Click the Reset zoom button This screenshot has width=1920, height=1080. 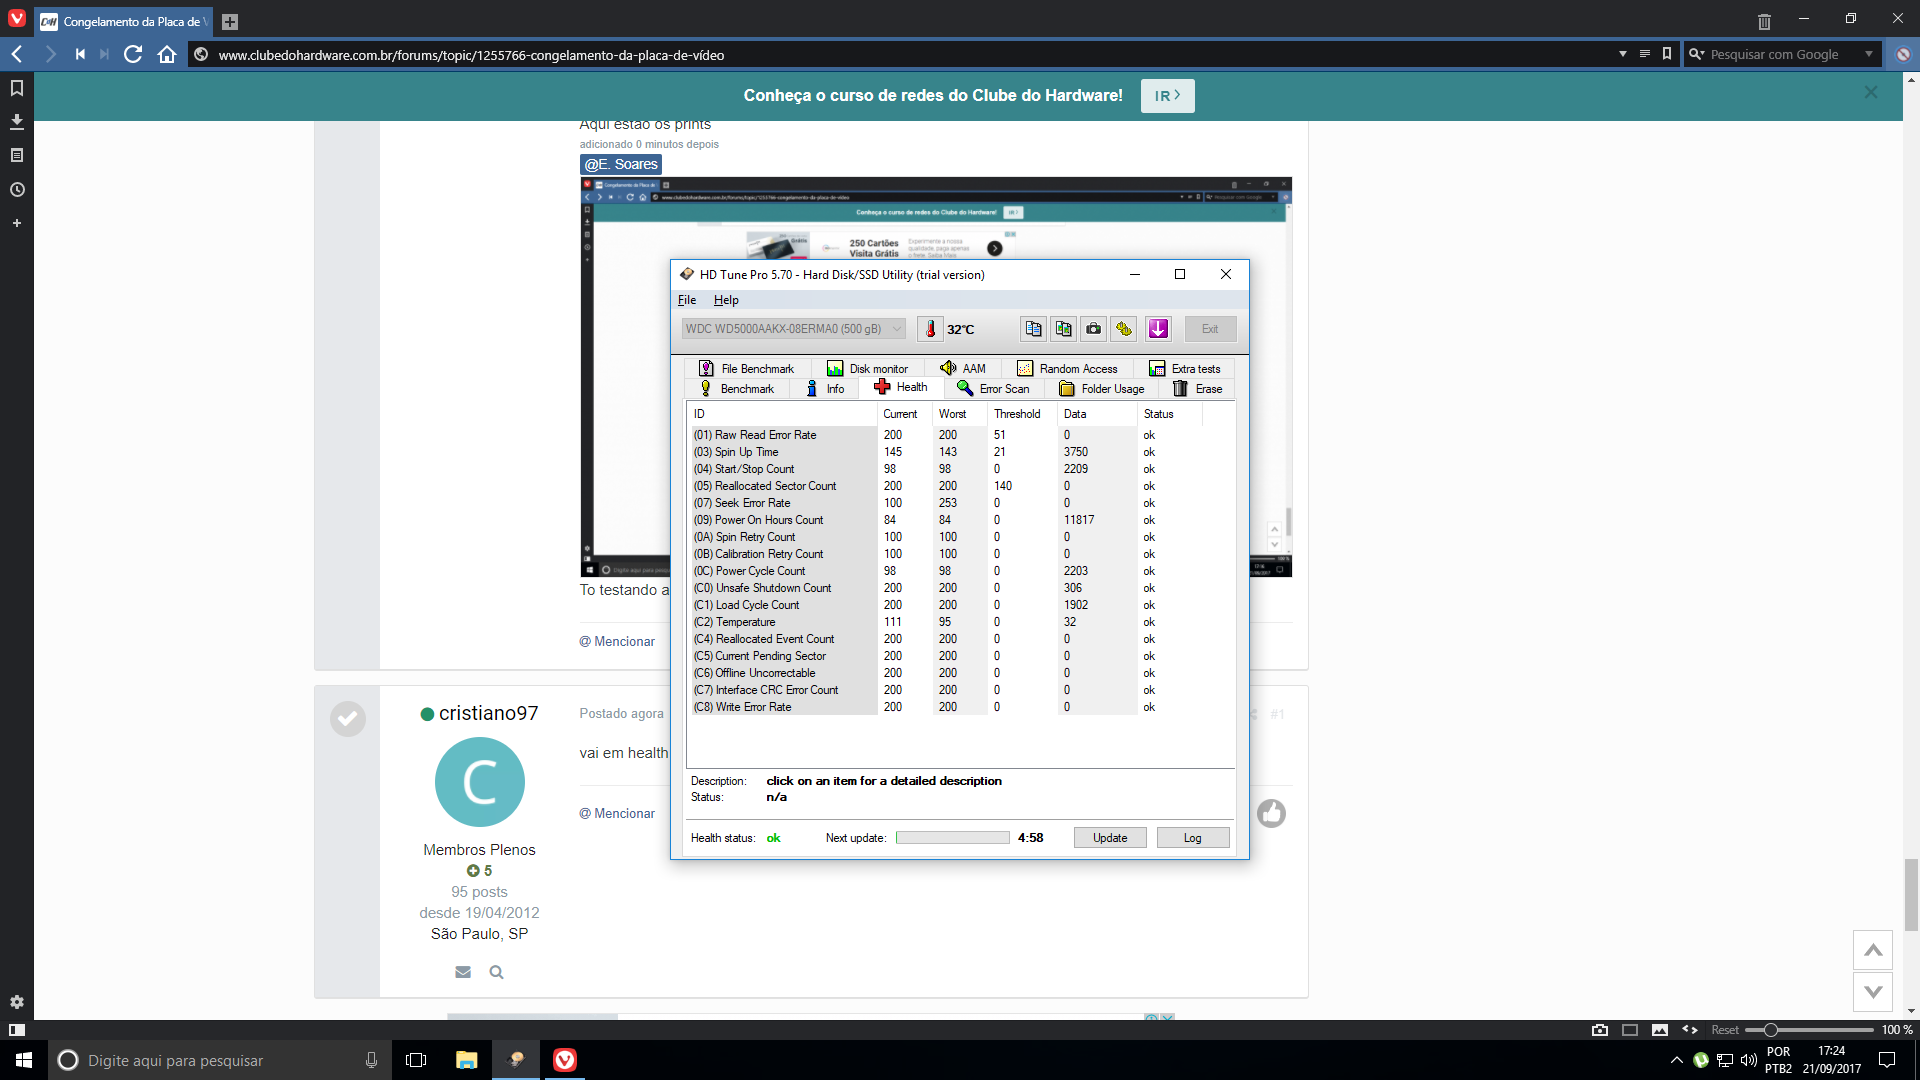pos(1724,1030)
